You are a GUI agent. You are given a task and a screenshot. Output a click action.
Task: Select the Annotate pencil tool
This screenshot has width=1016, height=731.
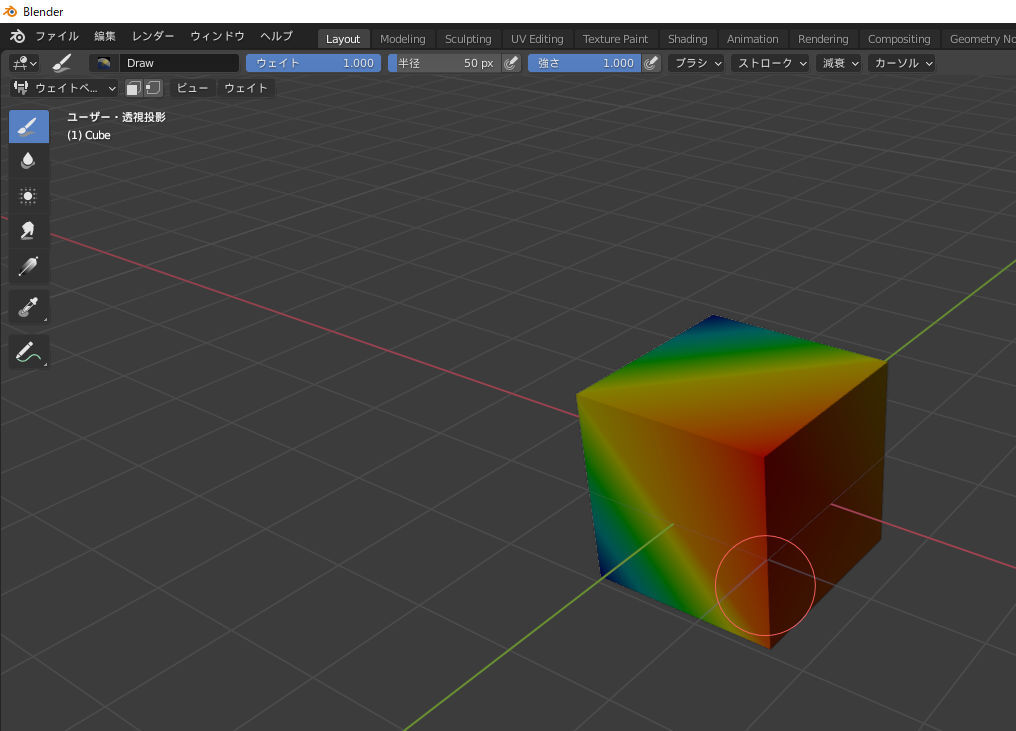29,352
